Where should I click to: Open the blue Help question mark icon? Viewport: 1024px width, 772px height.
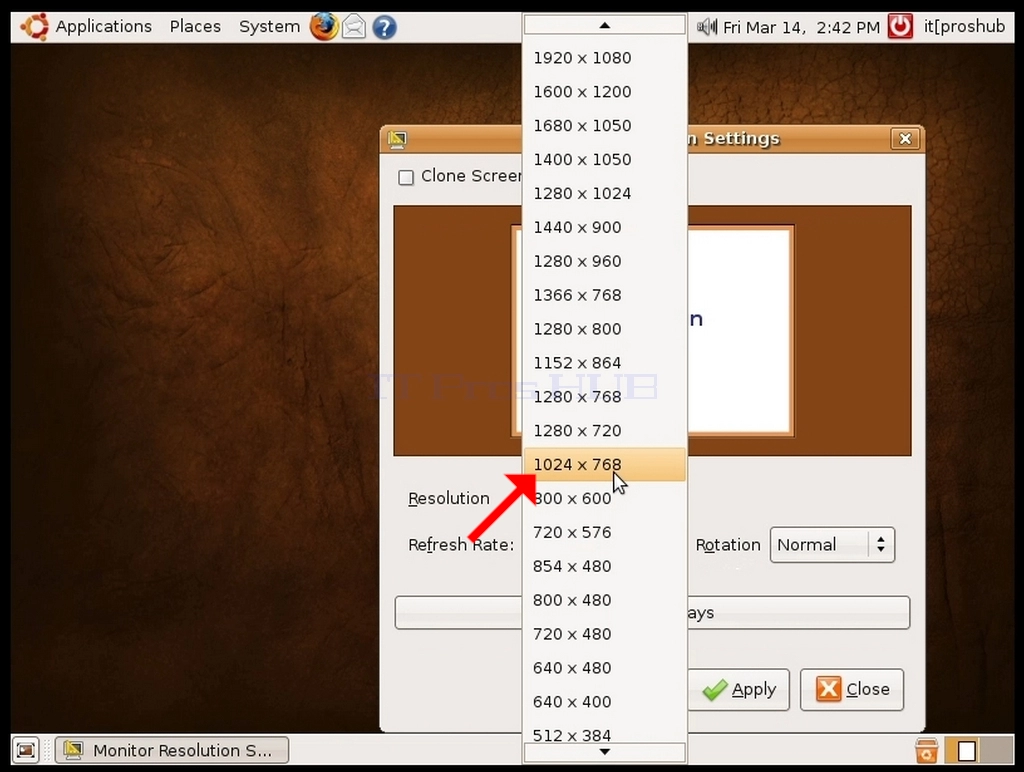[x=384, y=27]
